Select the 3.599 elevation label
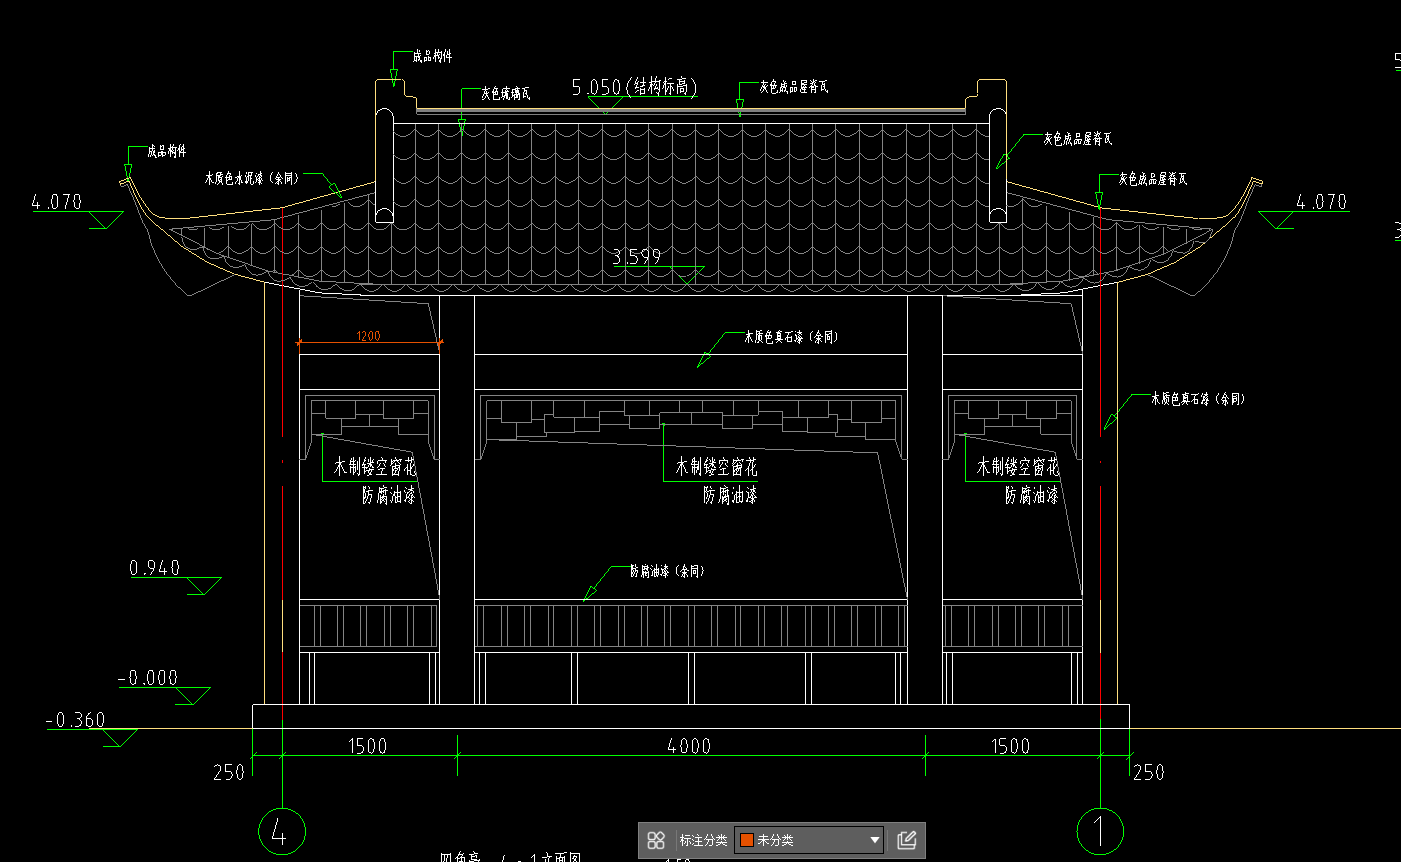 [637, 257]
